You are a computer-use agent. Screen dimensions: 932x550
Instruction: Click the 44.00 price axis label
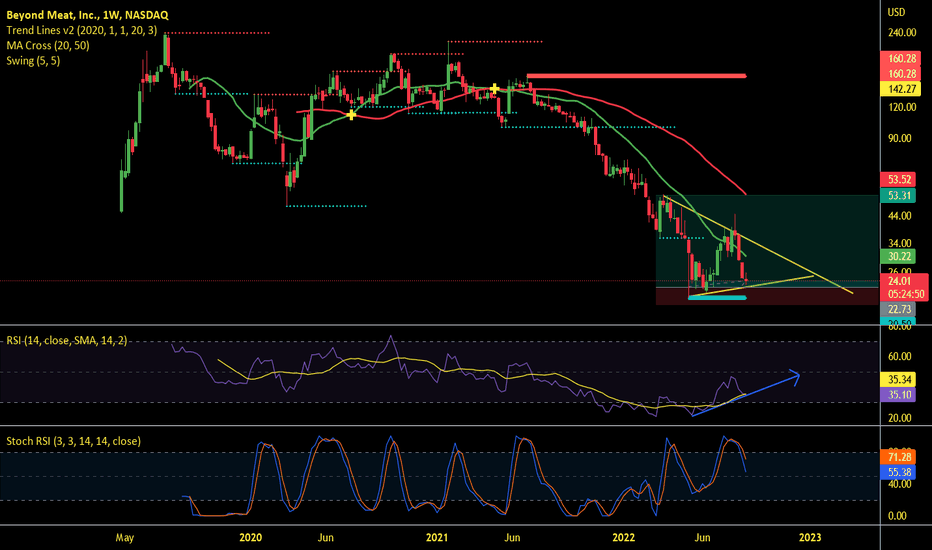(x=899, y=216)
